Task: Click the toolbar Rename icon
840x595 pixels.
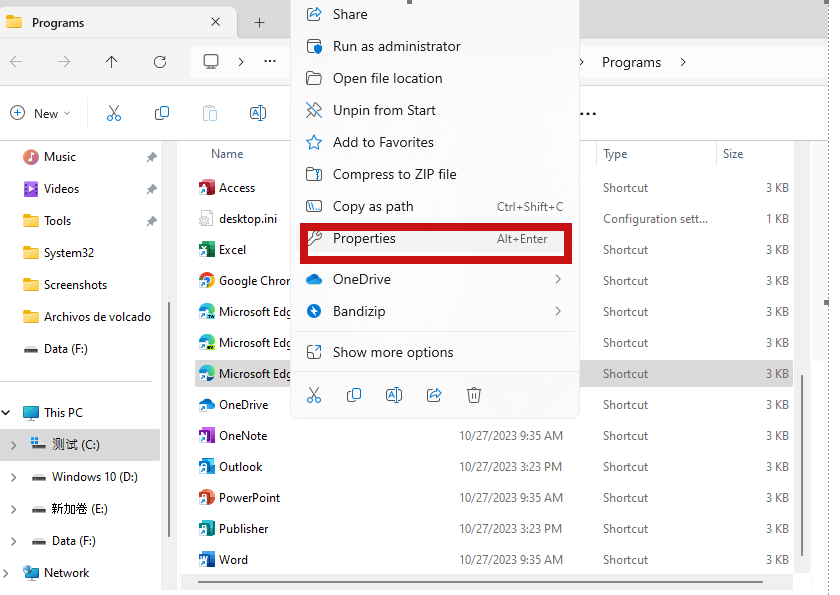Action: tap(258, 113)
